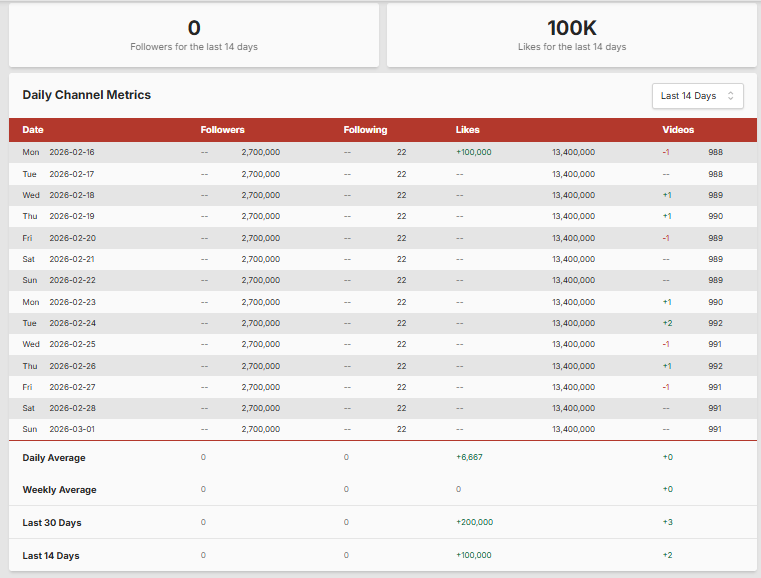Click the Date column header
The image size is (761, 578).
(x=33, y=130)
